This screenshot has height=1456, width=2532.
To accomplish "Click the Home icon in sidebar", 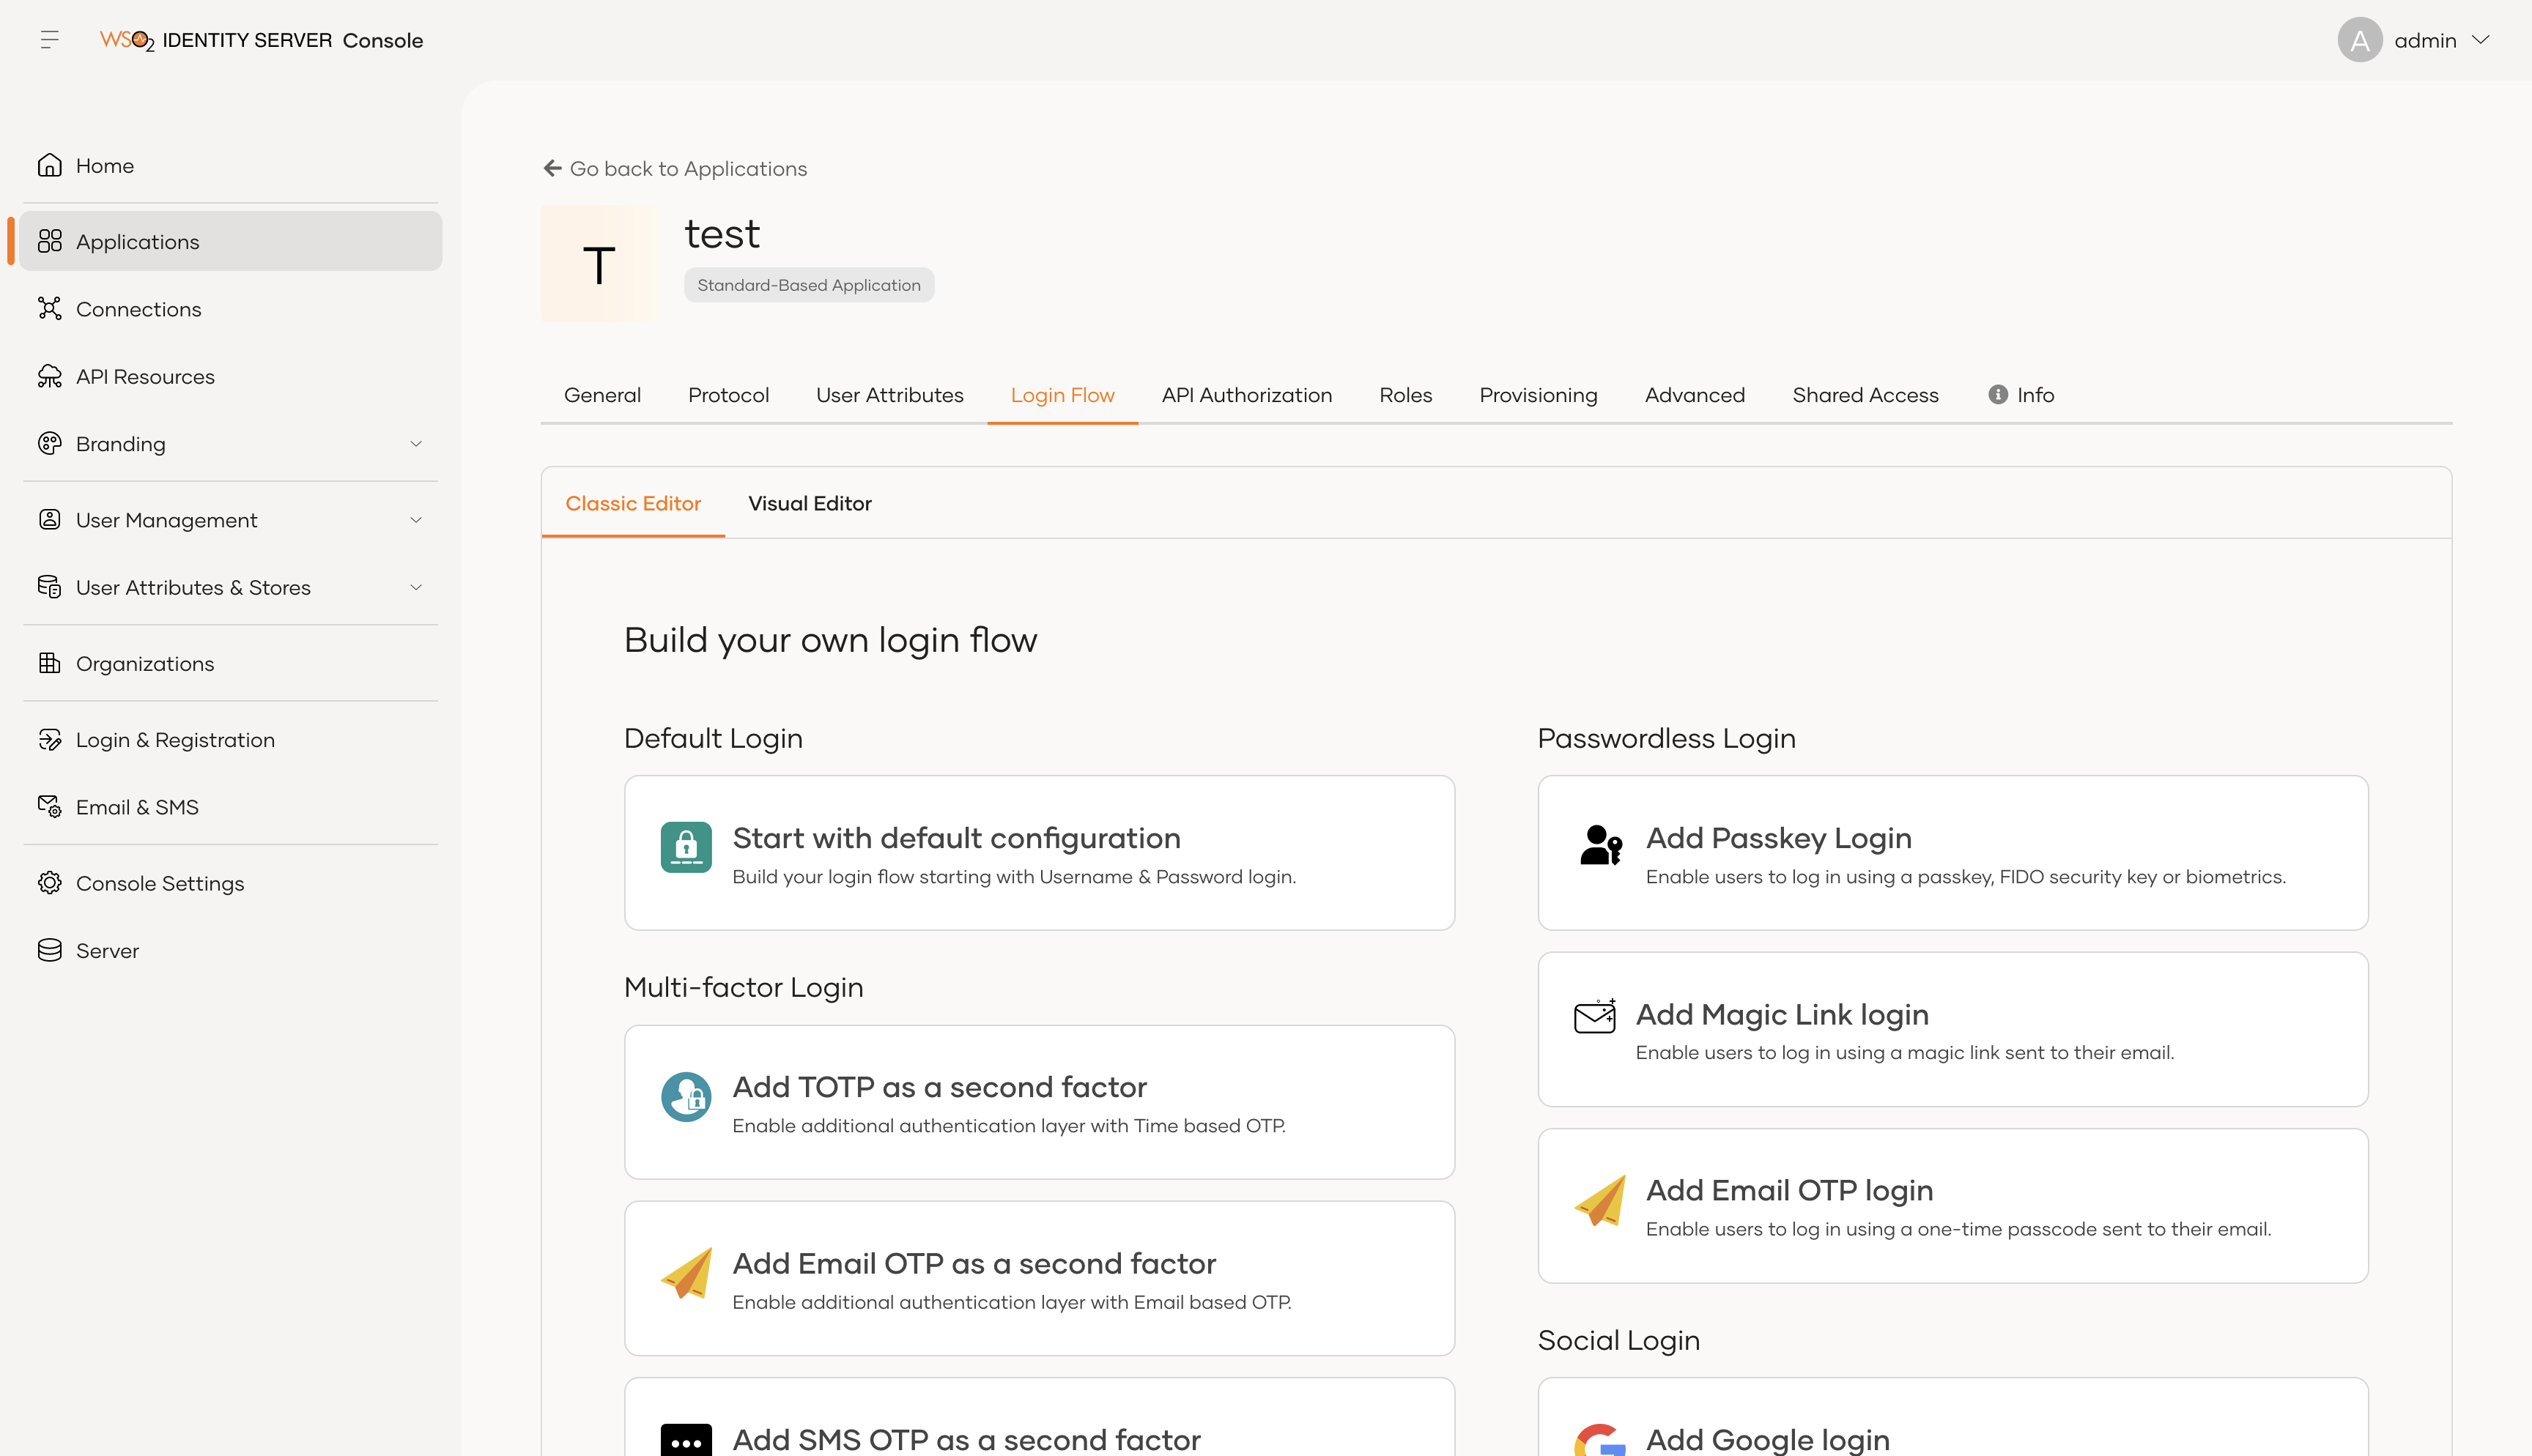I will click(49, 165).
